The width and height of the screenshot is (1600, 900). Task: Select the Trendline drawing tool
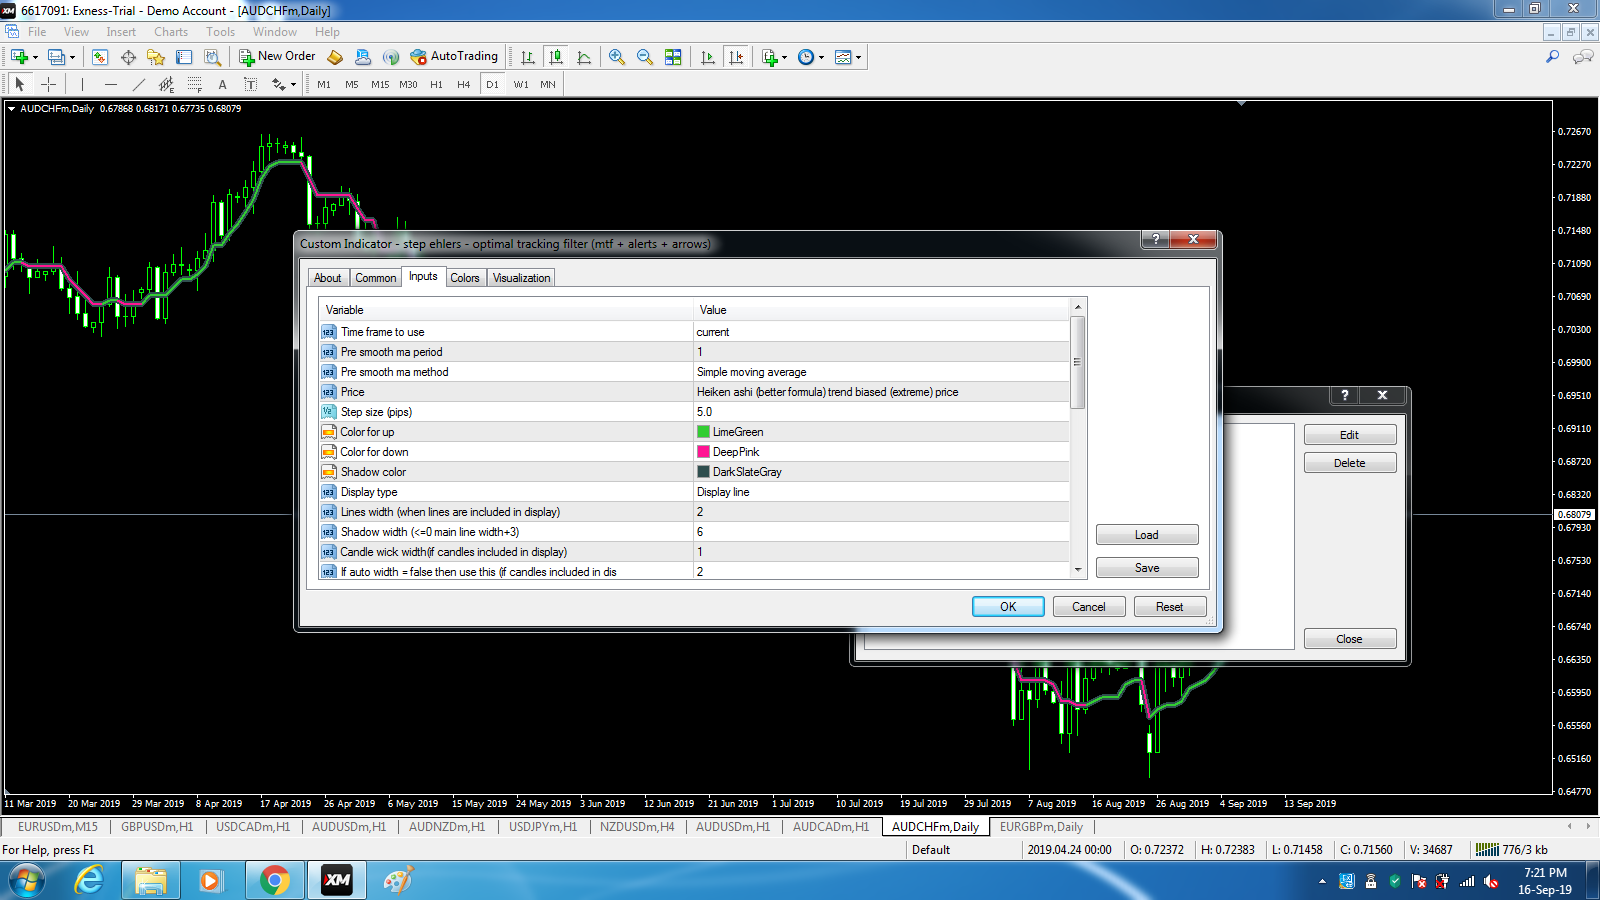tap(138, 84)
